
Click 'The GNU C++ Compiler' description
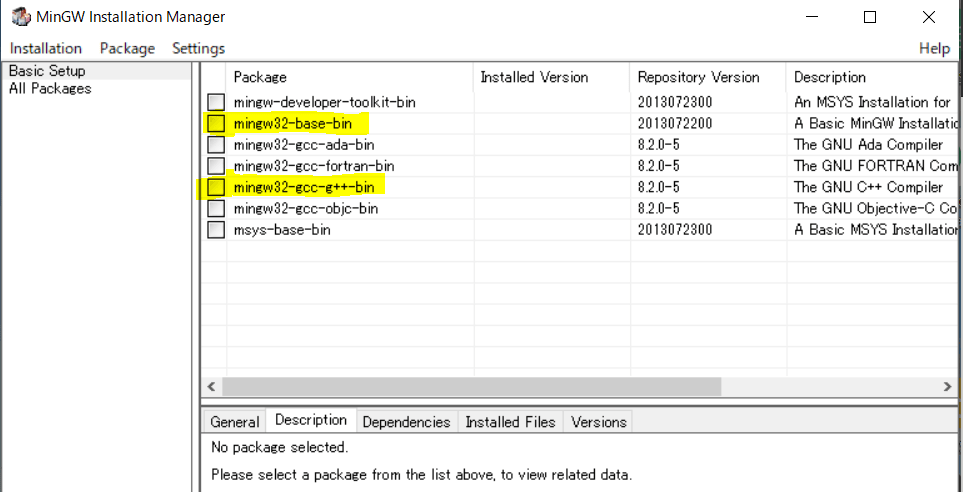point(868,187)
